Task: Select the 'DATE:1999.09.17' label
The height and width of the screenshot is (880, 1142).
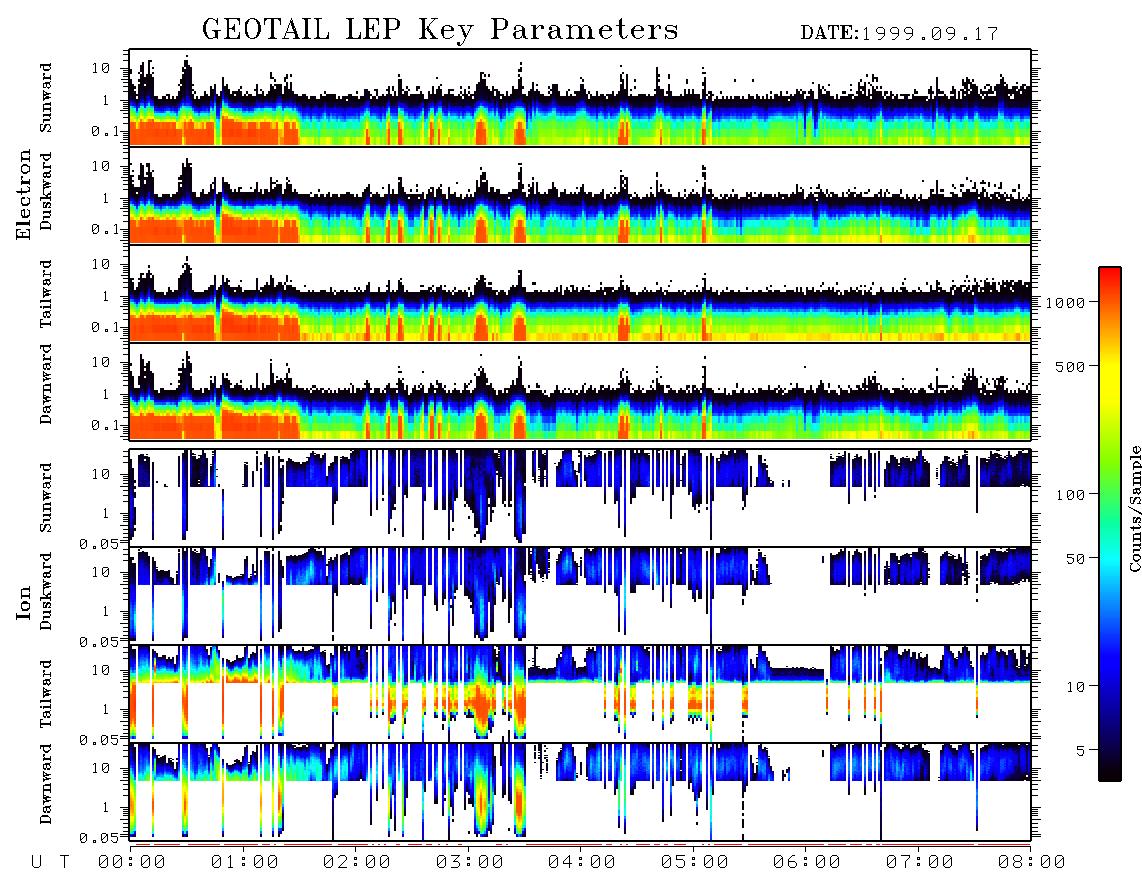Action: tap(899, 33)
